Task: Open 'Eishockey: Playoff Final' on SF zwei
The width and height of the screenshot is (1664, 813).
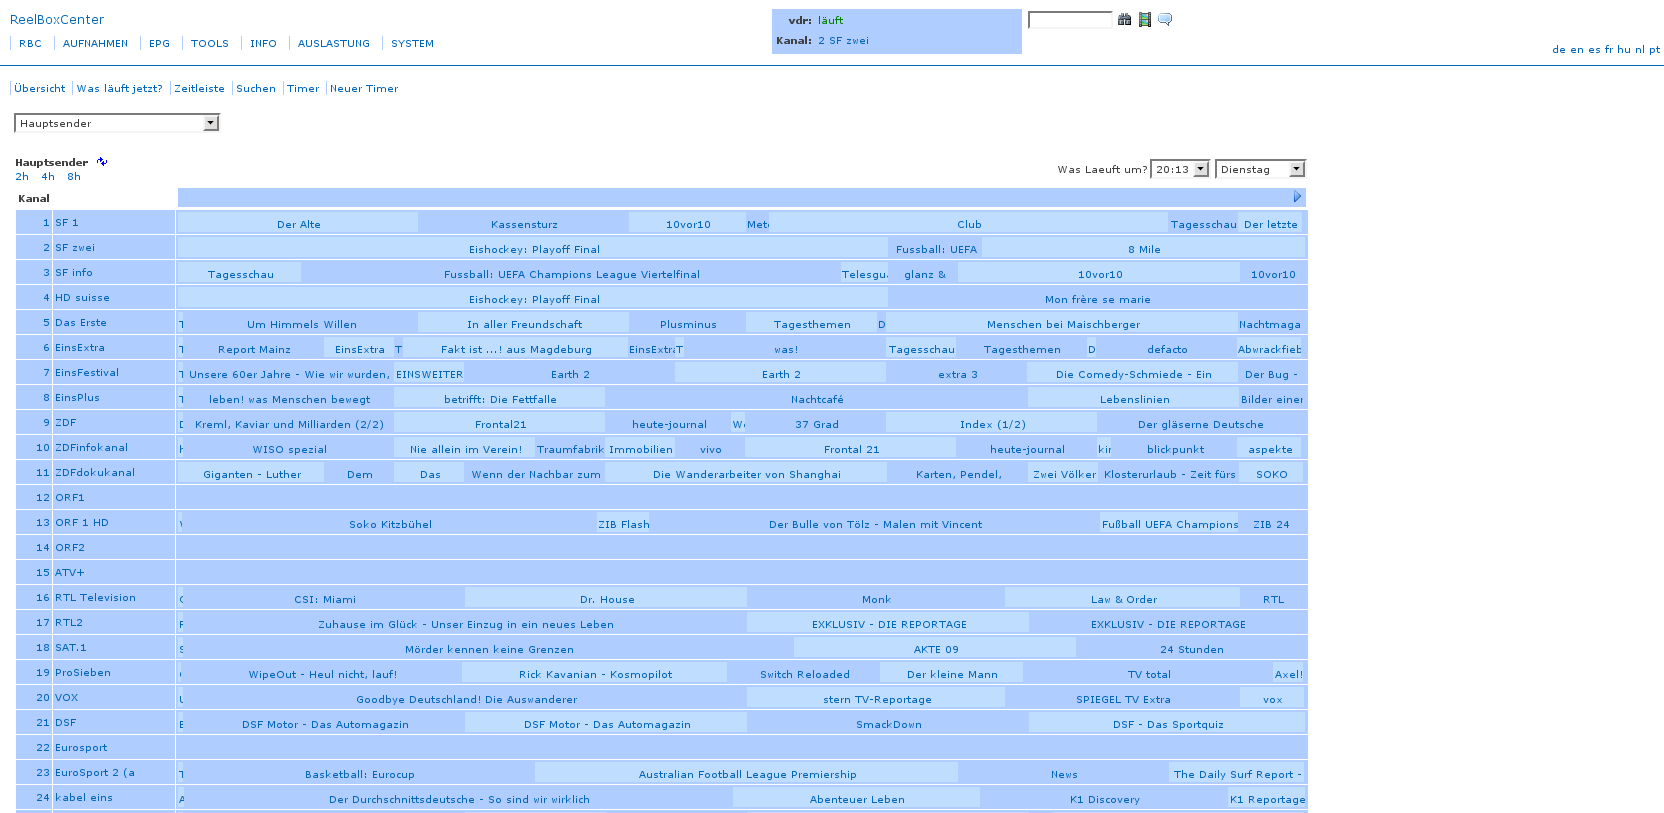Action: [534, 250]
